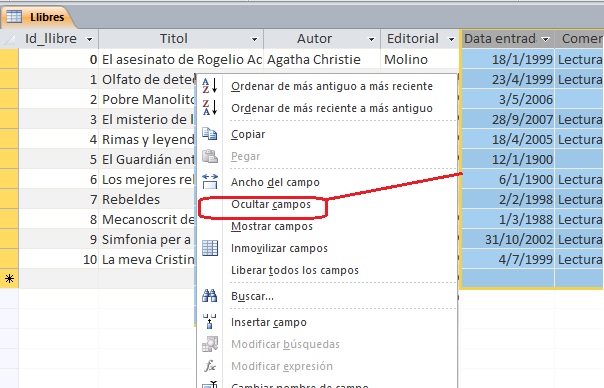Screen dimensions: 604x388
Task: Click the Id_llibre cell with value 10
Action: (x=58, y=260)
